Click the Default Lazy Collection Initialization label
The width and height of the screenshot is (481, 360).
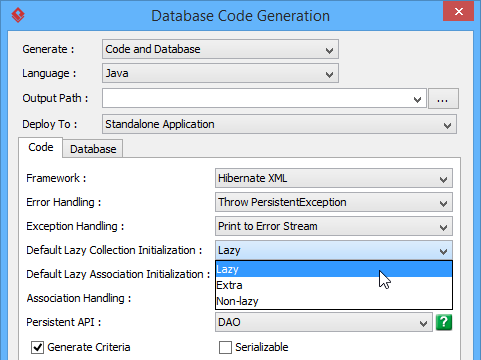coord(114,250)
